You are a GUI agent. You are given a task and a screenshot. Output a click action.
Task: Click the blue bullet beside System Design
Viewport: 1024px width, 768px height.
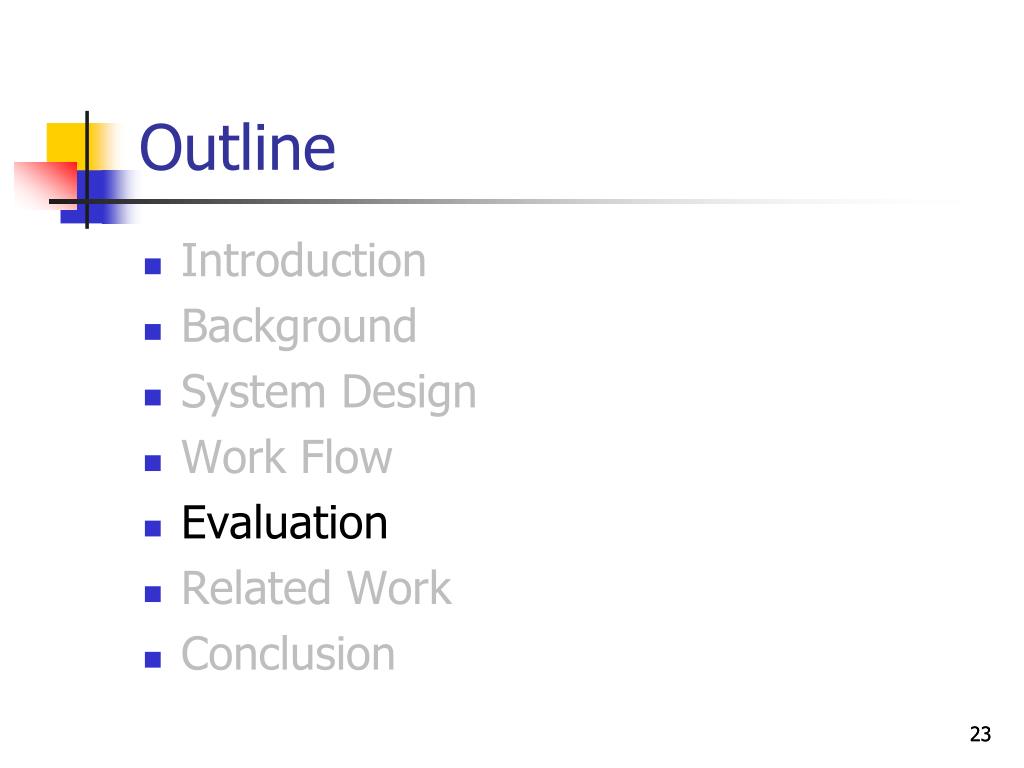pos(153,397)
